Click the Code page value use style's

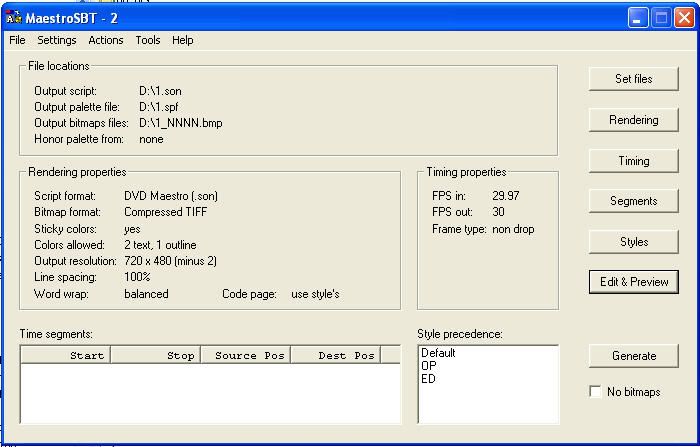[x=315, y=294]
